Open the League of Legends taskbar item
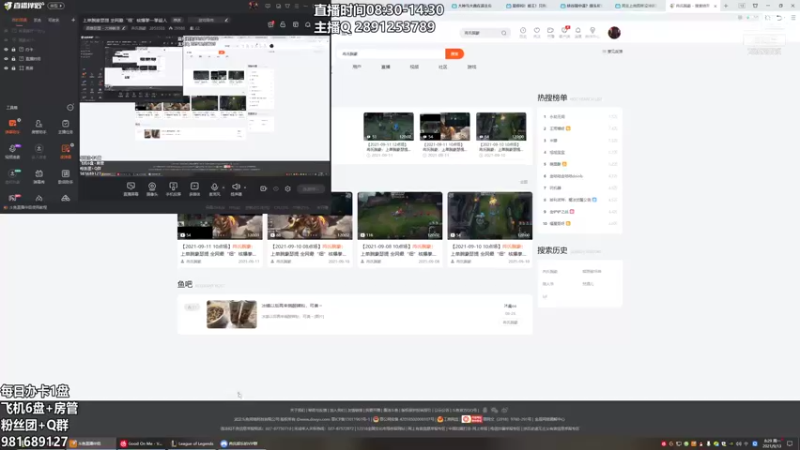Image resolution: width=800 pixels, height=450 pixels. click(x=192, y=444)
